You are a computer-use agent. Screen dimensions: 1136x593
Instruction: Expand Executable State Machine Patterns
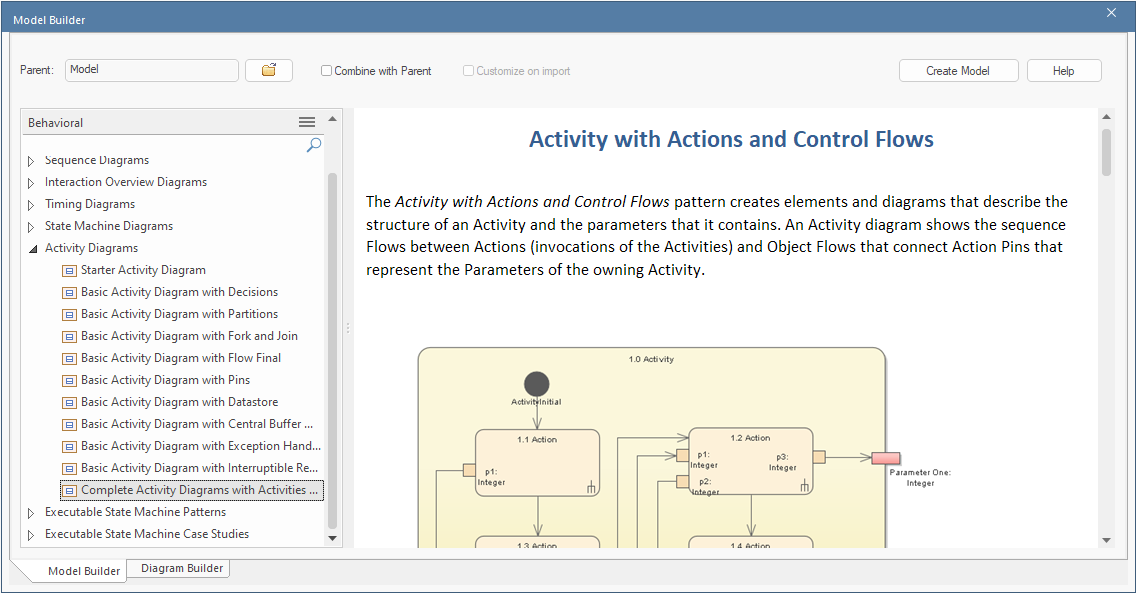coord(31,513)
